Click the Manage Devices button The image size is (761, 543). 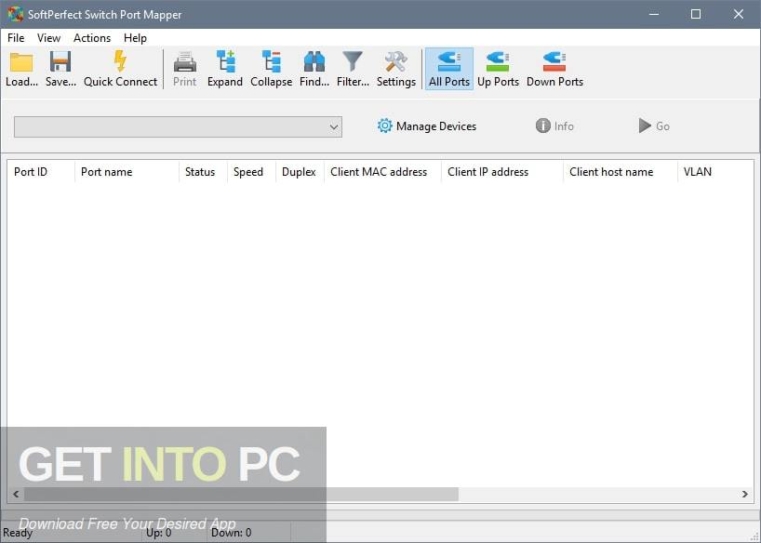[x=427, y=126]
